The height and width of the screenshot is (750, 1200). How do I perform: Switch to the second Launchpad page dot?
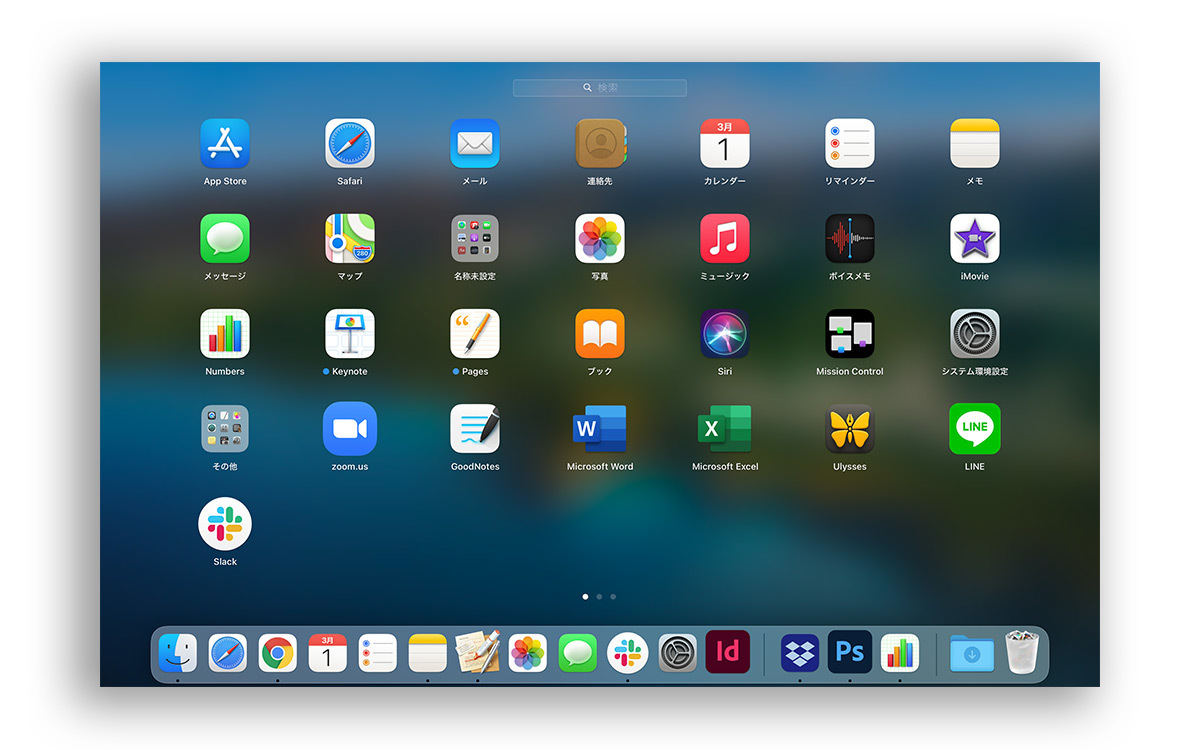[599, 596]
